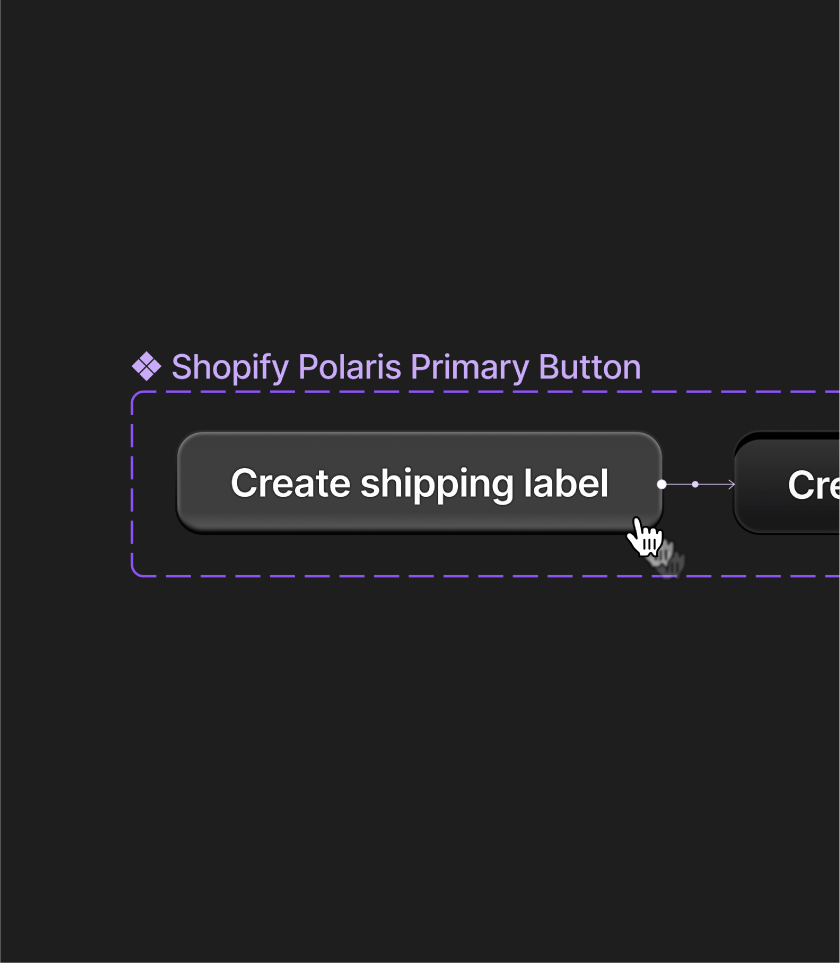Click the word "Shopify" in the title
840x963 pixels.
coord(228,367)
